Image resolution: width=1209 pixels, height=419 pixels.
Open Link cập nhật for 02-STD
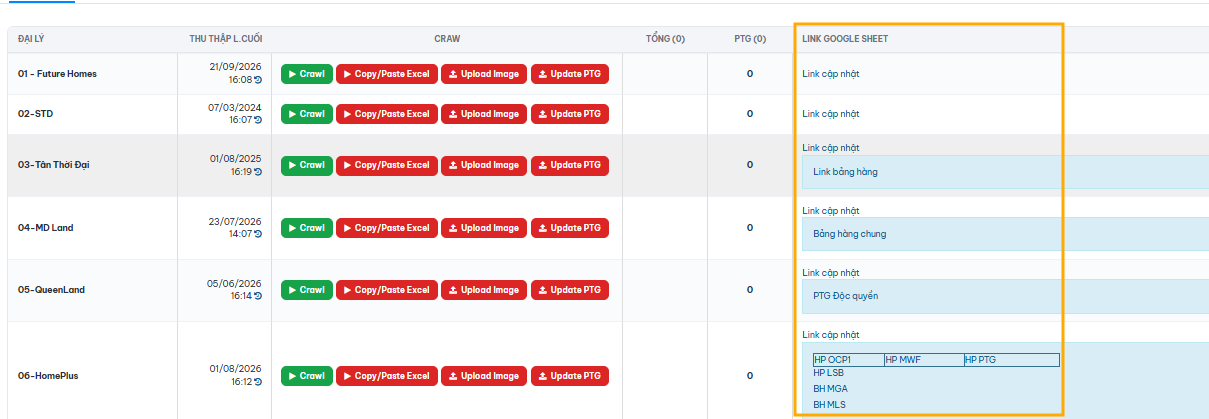830,114
